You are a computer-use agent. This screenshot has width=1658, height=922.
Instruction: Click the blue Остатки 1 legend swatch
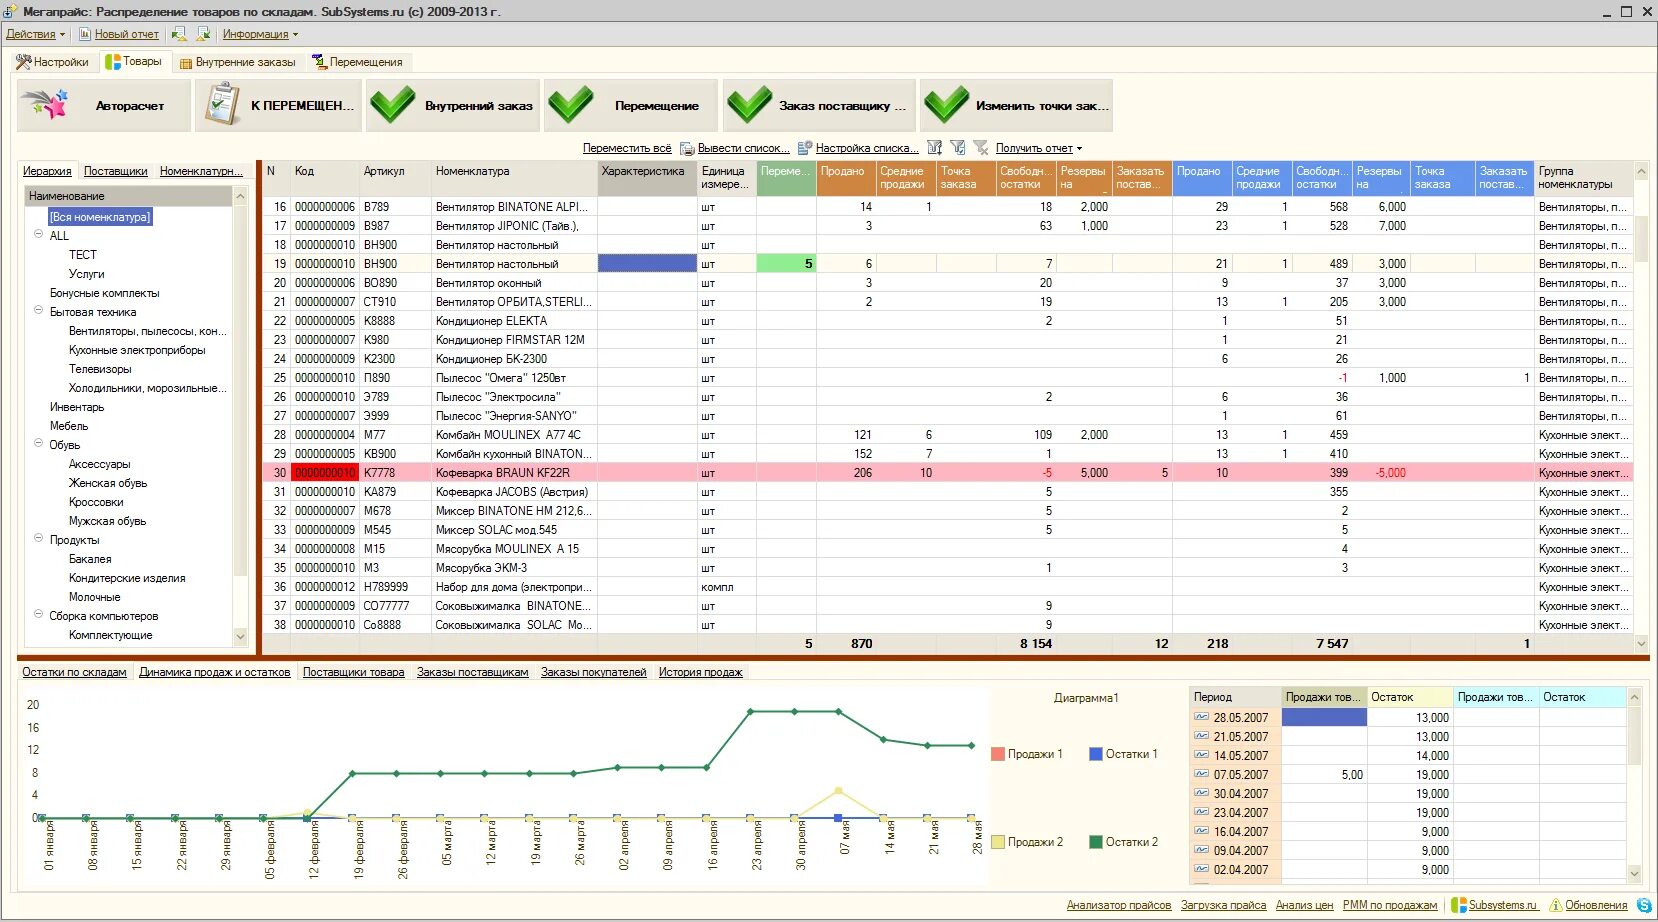(1095, 754)
